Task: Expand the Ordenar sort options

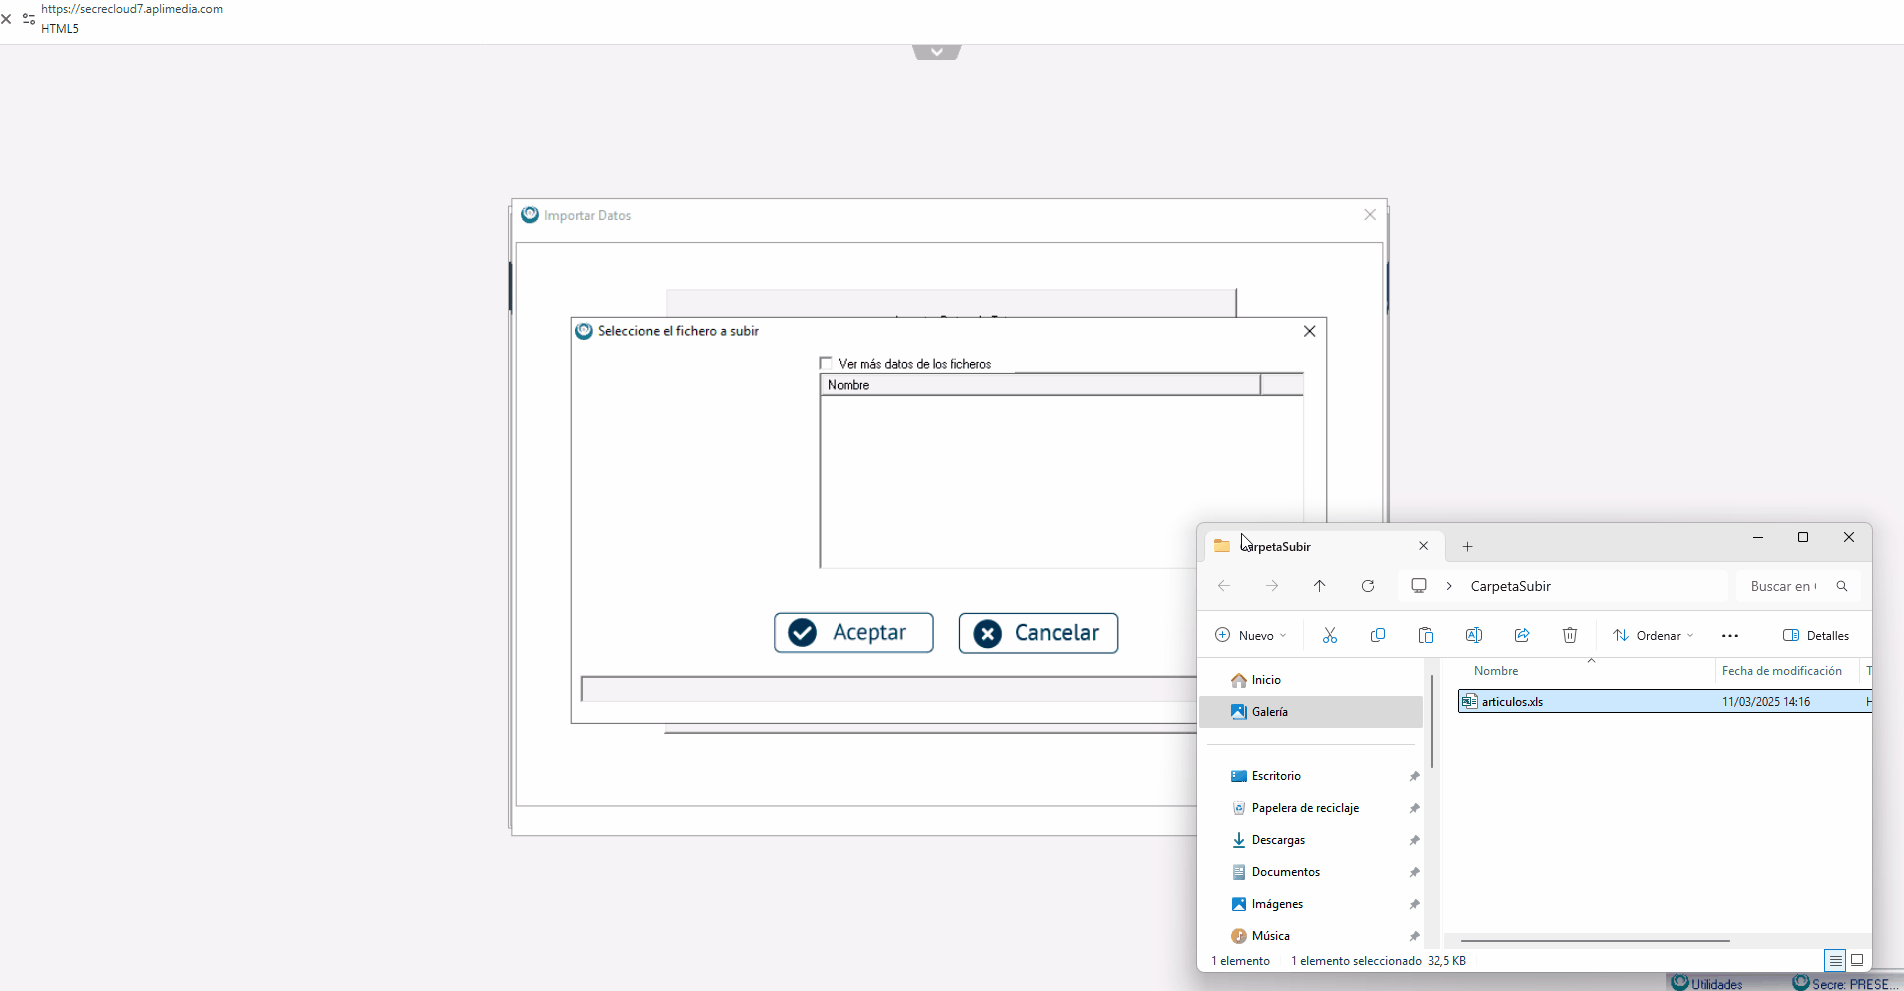Action: [1653, 636]
